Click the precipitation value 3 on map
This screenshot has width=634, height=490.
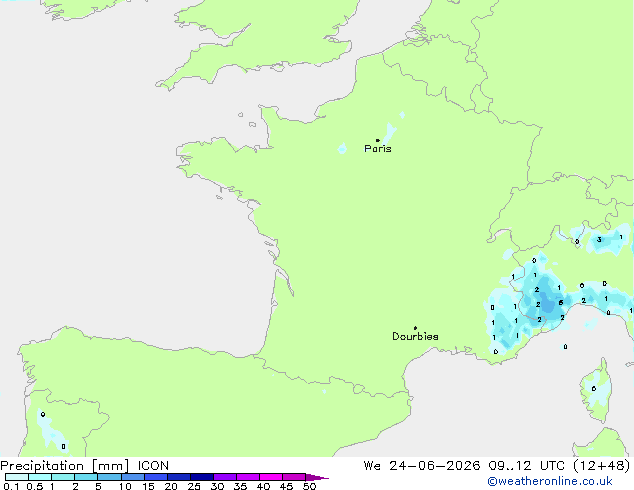pos(599,240)
